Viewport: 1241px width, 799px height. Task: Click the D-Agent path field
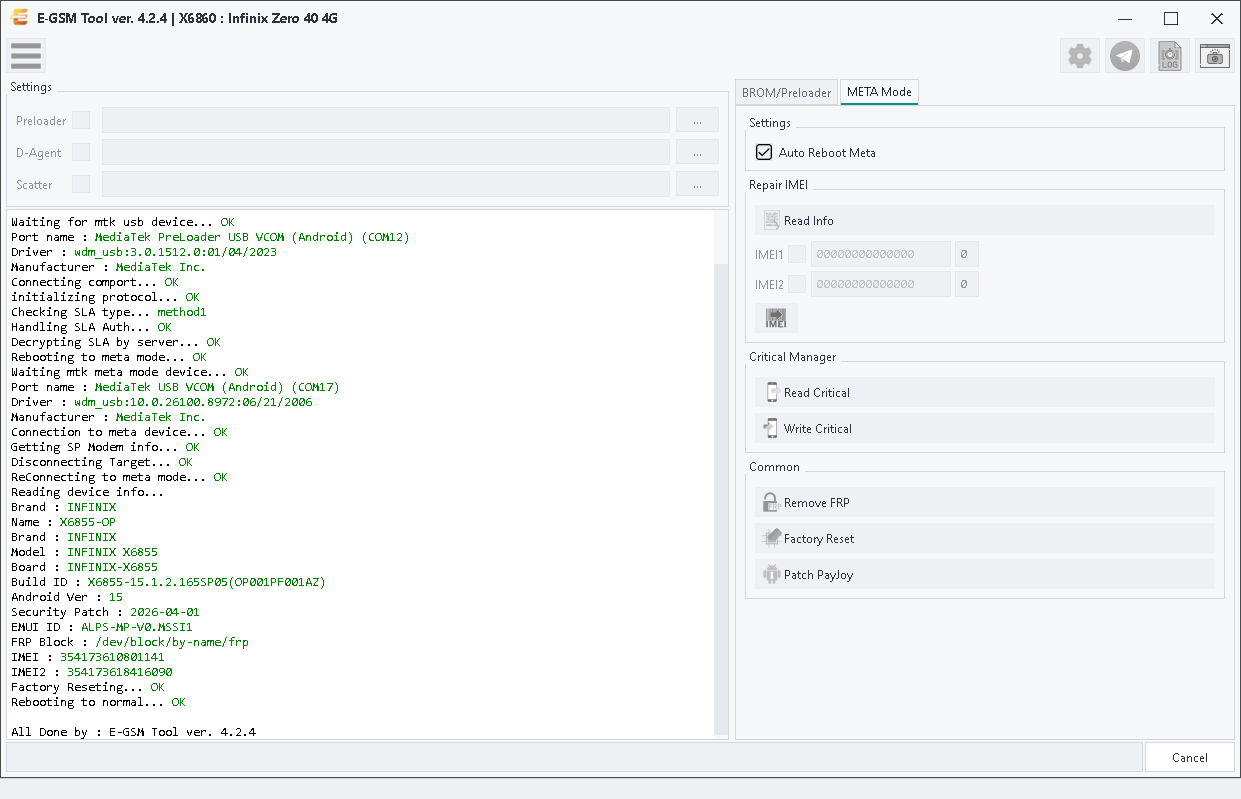[x=386, y=152]
